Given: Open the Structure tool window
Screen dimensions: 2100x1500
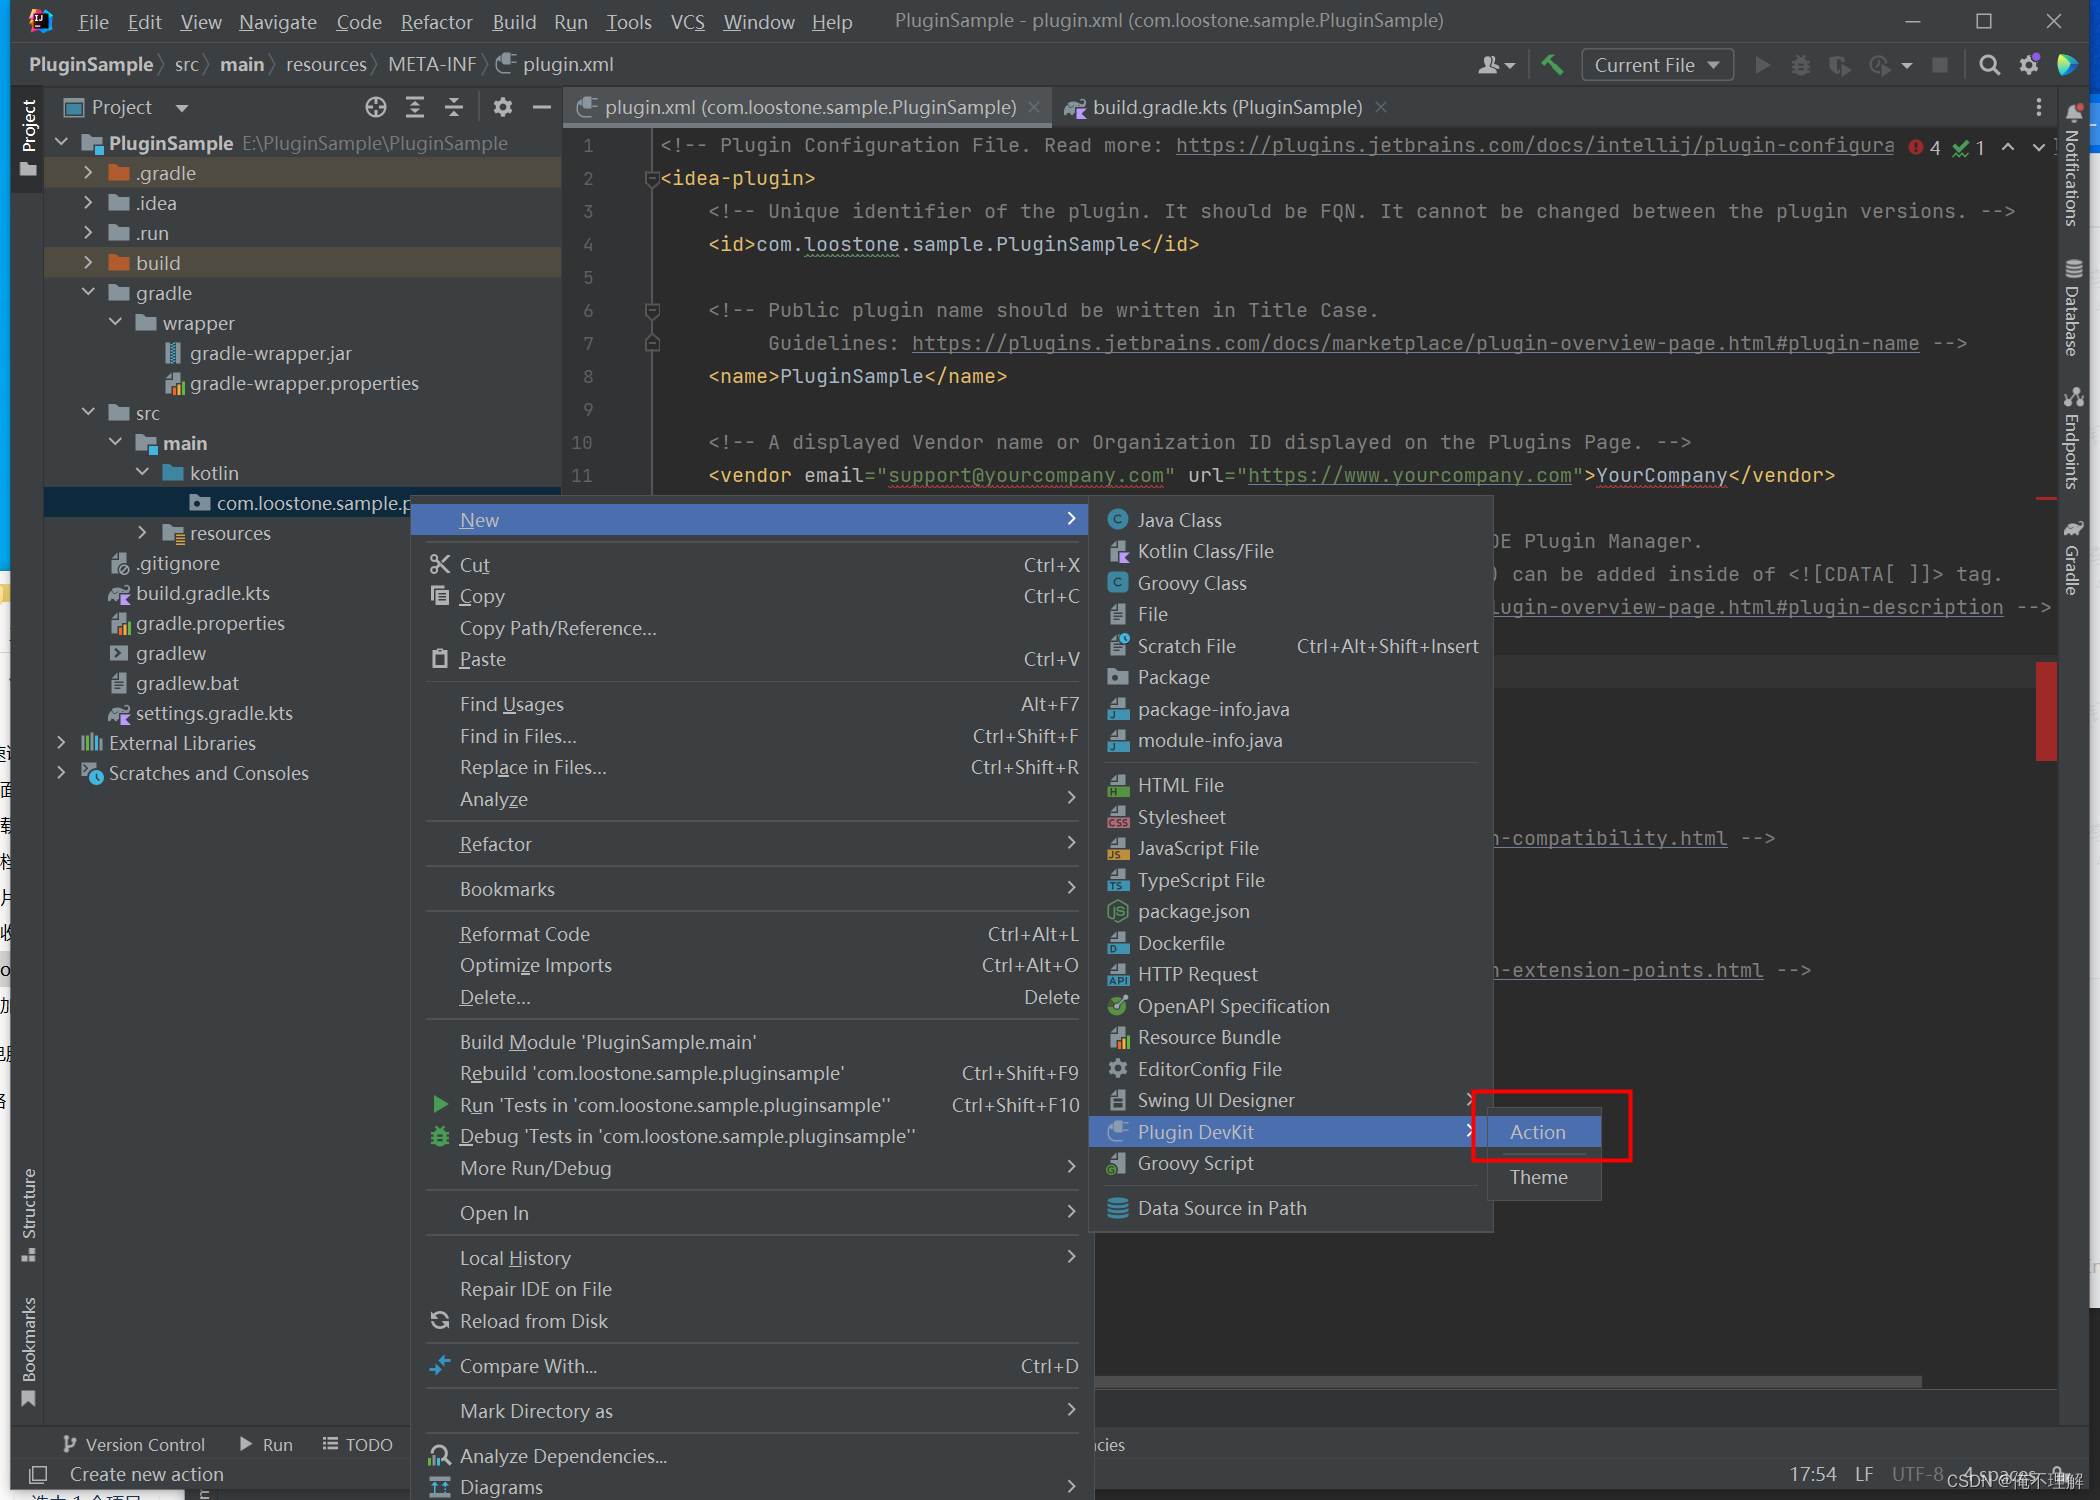Looking at the screenshot, I should pos(29,1215).
